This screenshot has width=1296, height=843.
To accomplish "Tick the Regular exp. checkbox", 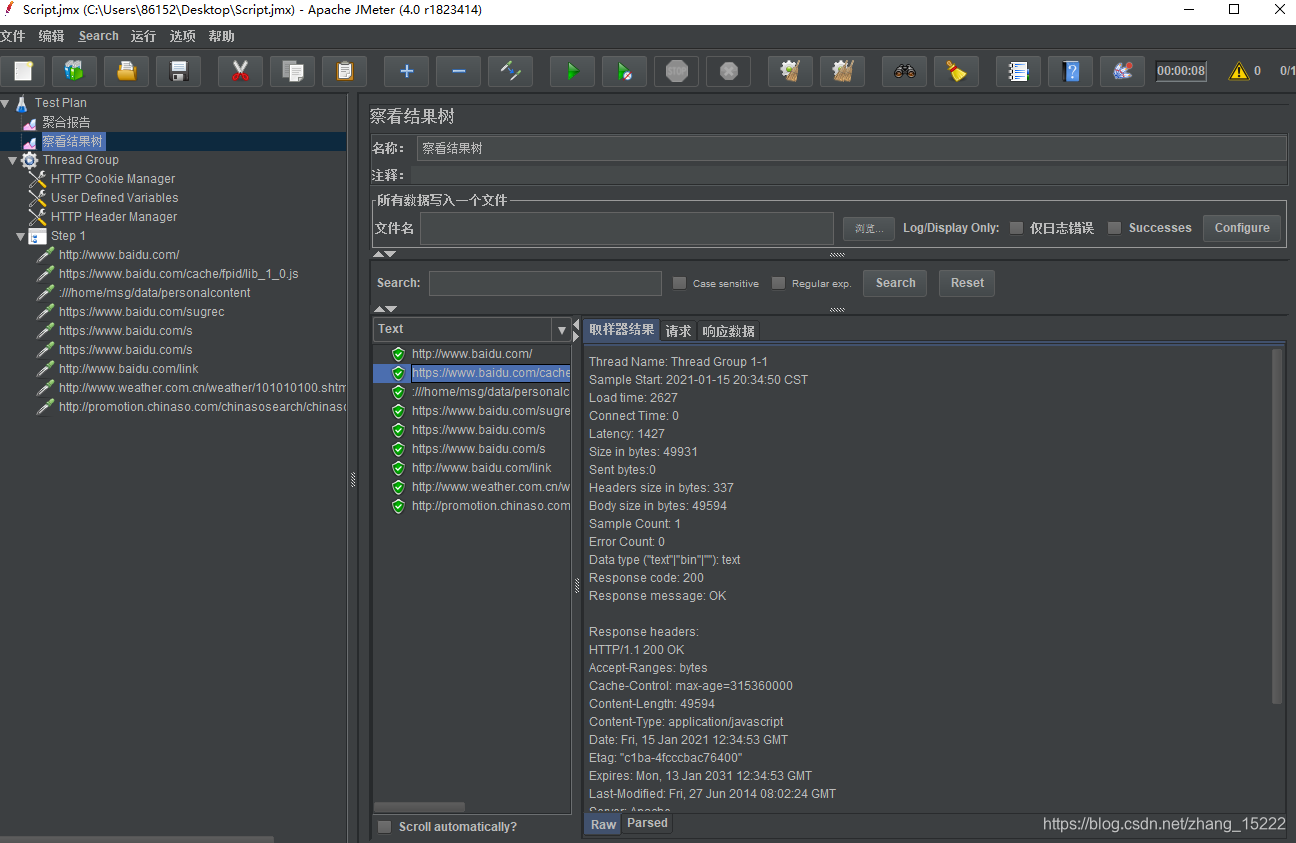I will pos(778,283).
